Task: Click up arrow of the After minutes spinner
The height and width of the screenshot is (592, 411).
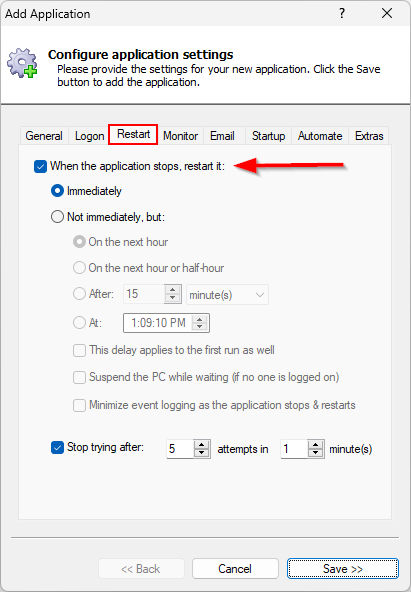Action: [173, 290]
